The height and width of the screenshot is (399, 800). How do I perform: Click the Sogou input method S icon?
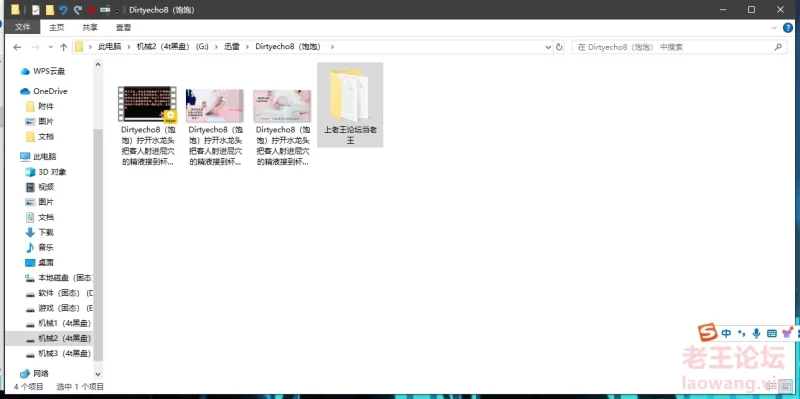[x=708, y=333]
